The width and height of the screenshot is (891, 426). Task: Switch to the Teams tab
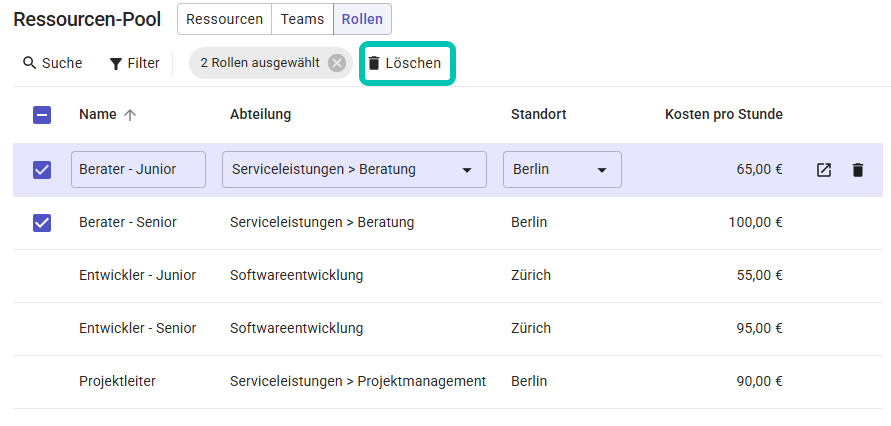(x=302, y=19)
